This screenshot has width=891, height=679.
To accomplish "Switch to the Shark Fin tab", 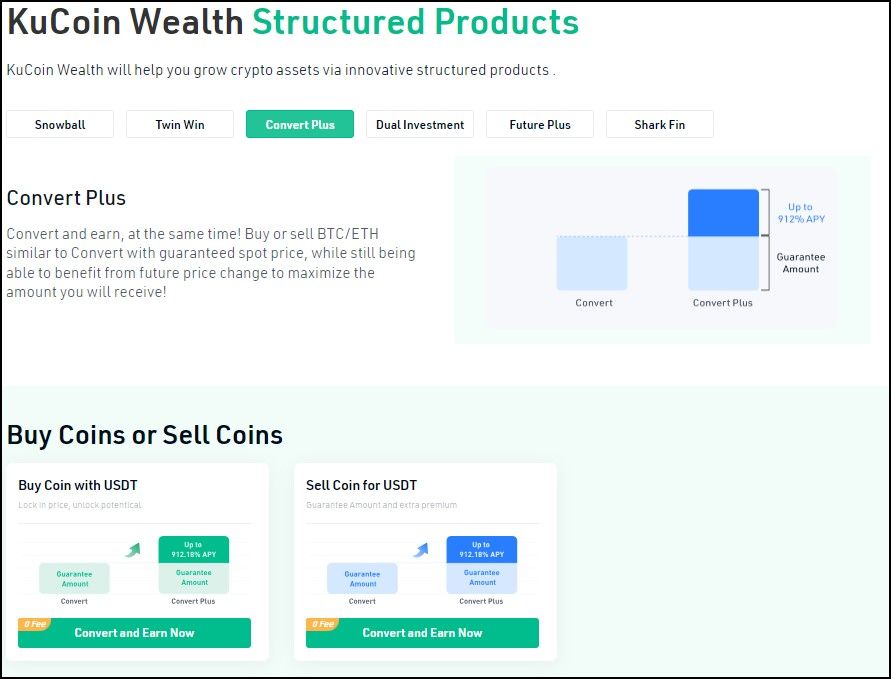I will [660, 125].
